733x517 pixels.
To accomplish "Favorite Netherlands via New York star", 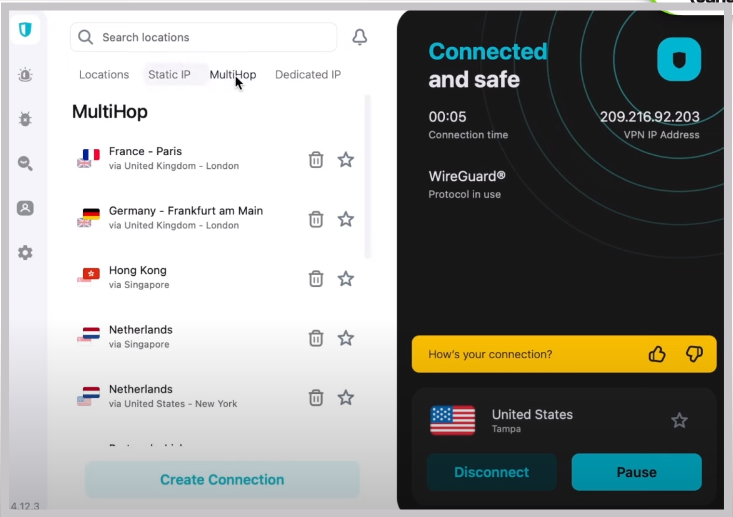I will coord(346,398).
